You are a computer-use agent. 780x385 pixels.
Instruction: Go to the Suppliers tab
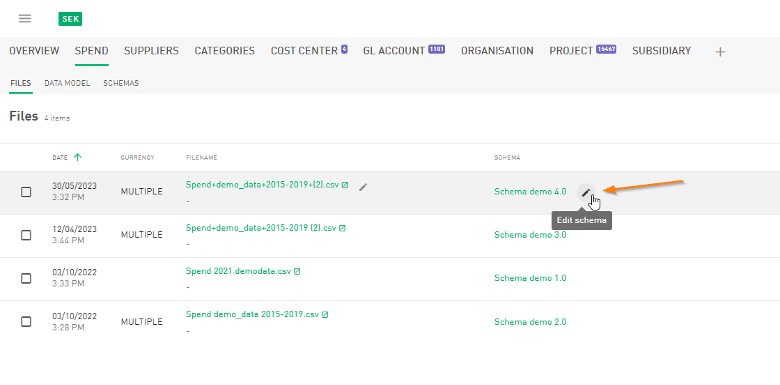pyautogui.click(x=151, y=51)
